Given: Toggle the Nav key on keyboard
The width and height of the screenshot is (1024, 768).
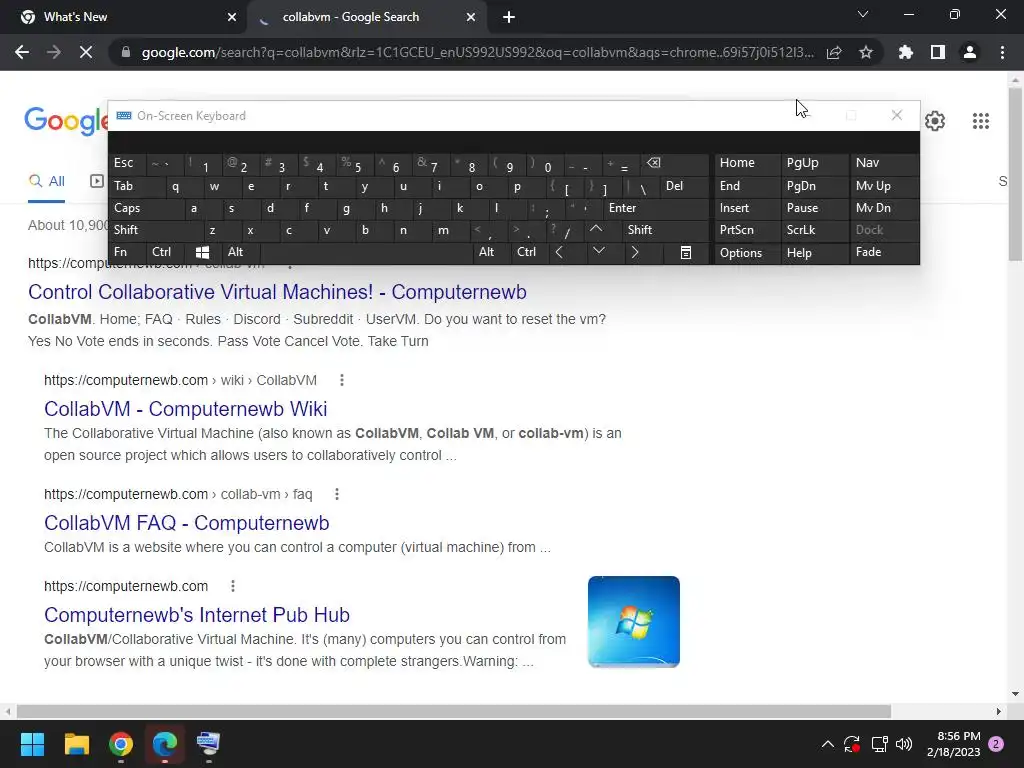Looking at the screenshot, I should pyautogui.click(x=884, y=163).
